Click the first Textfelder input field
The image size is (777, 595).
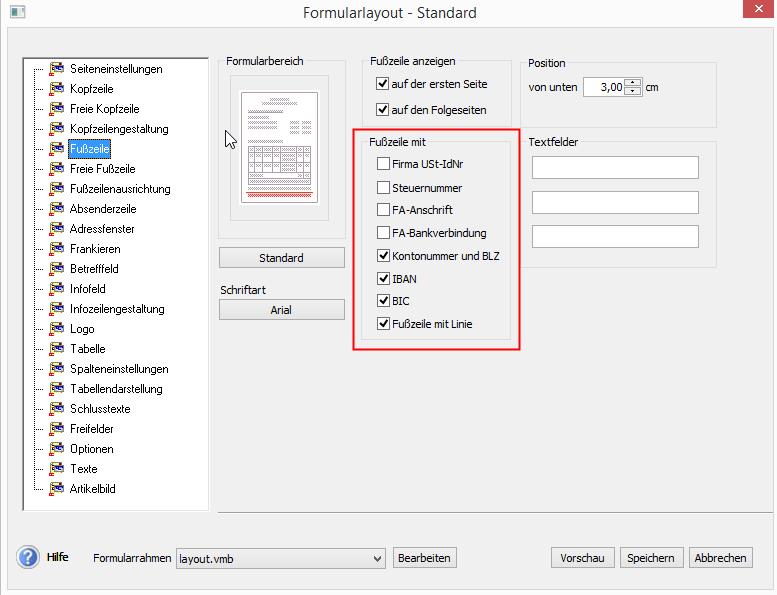click(615, 167)
